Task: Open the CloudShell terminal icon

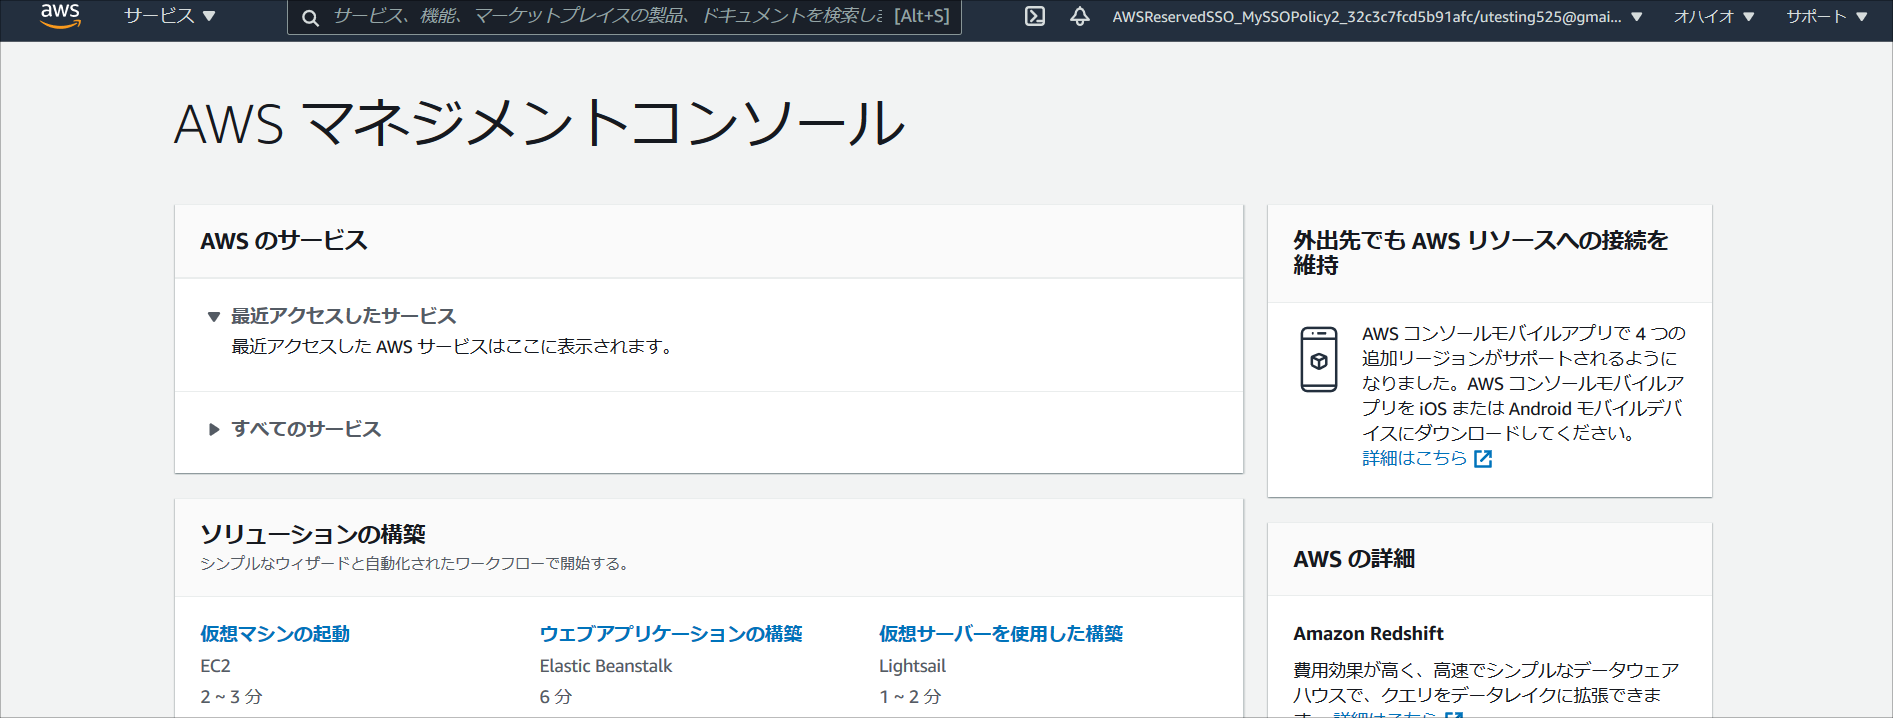Action: tap(1035, 16)
